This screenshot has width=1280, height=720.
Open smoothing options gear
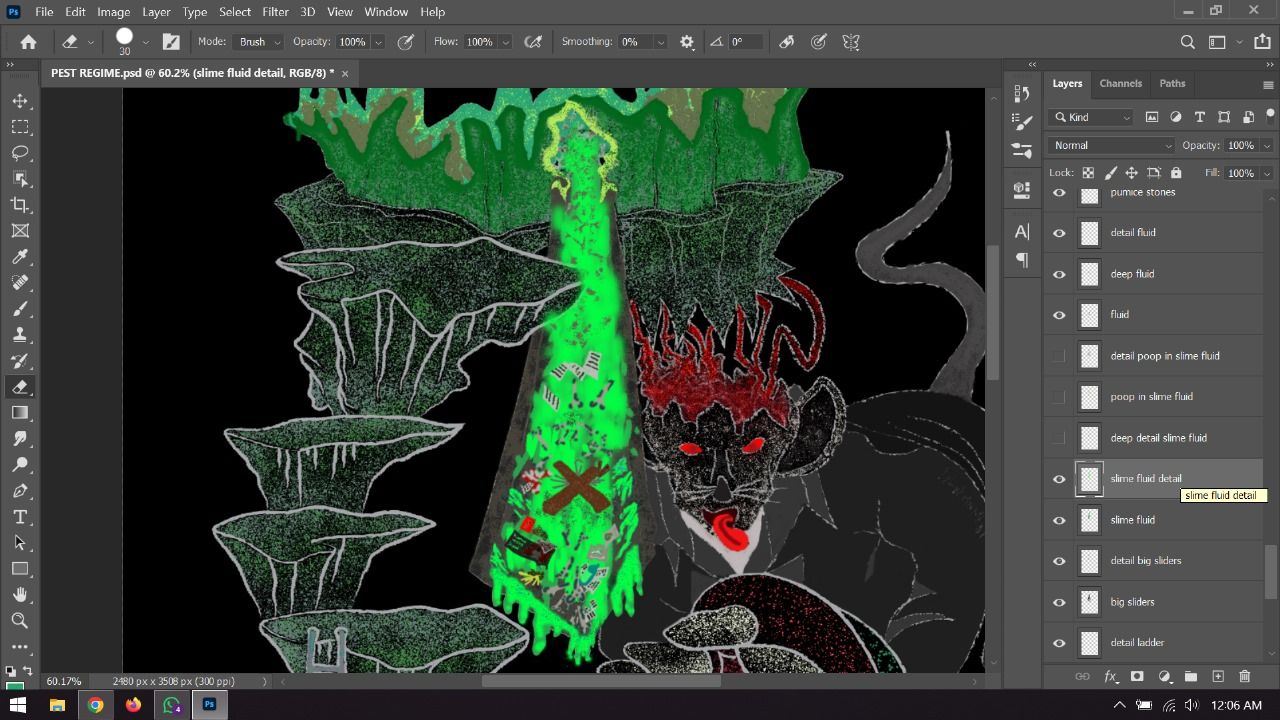tap(687, 42)
